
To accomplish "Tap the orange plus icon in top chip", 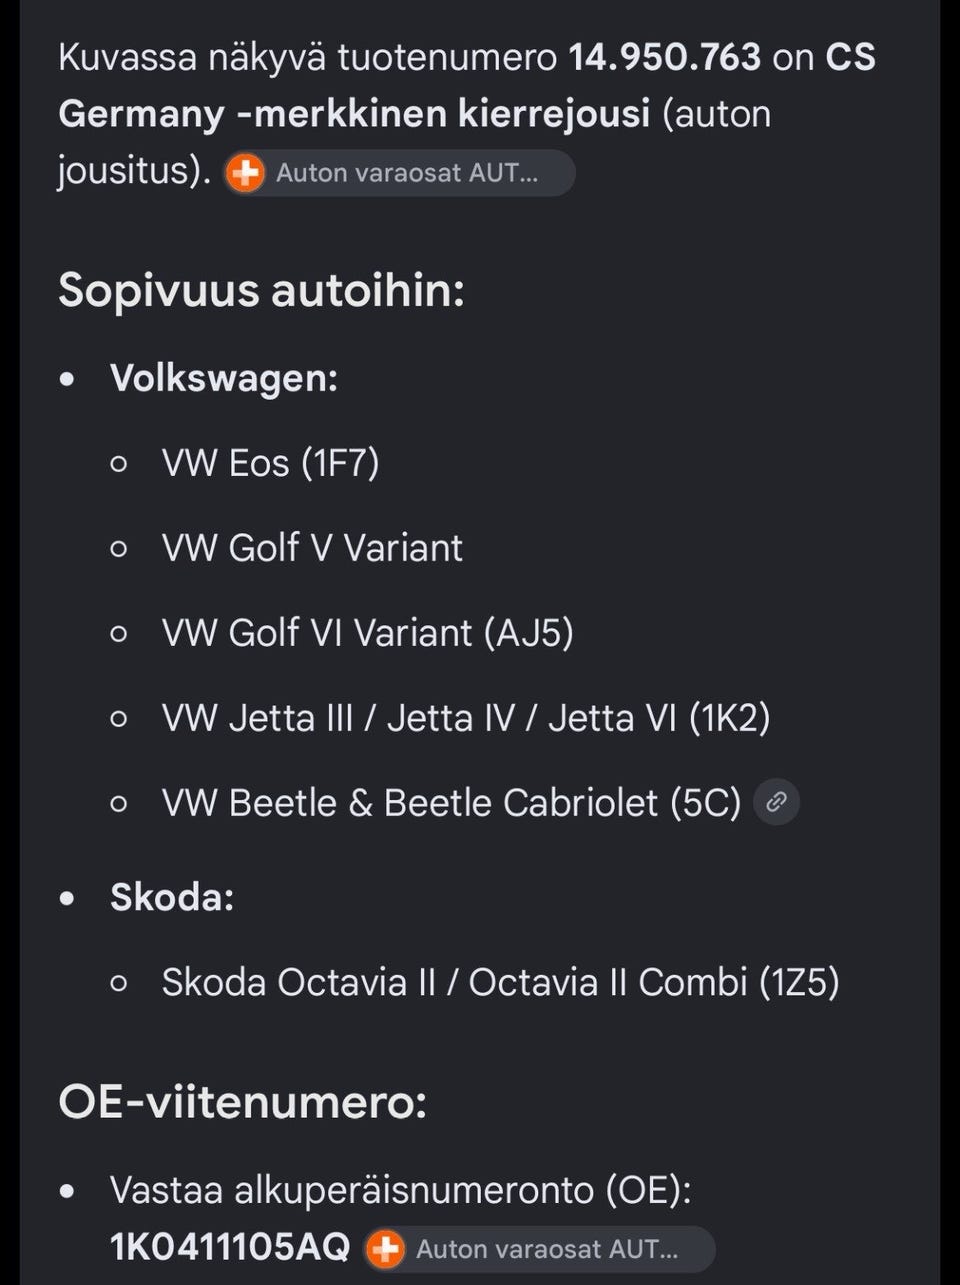I will point(245,173).
